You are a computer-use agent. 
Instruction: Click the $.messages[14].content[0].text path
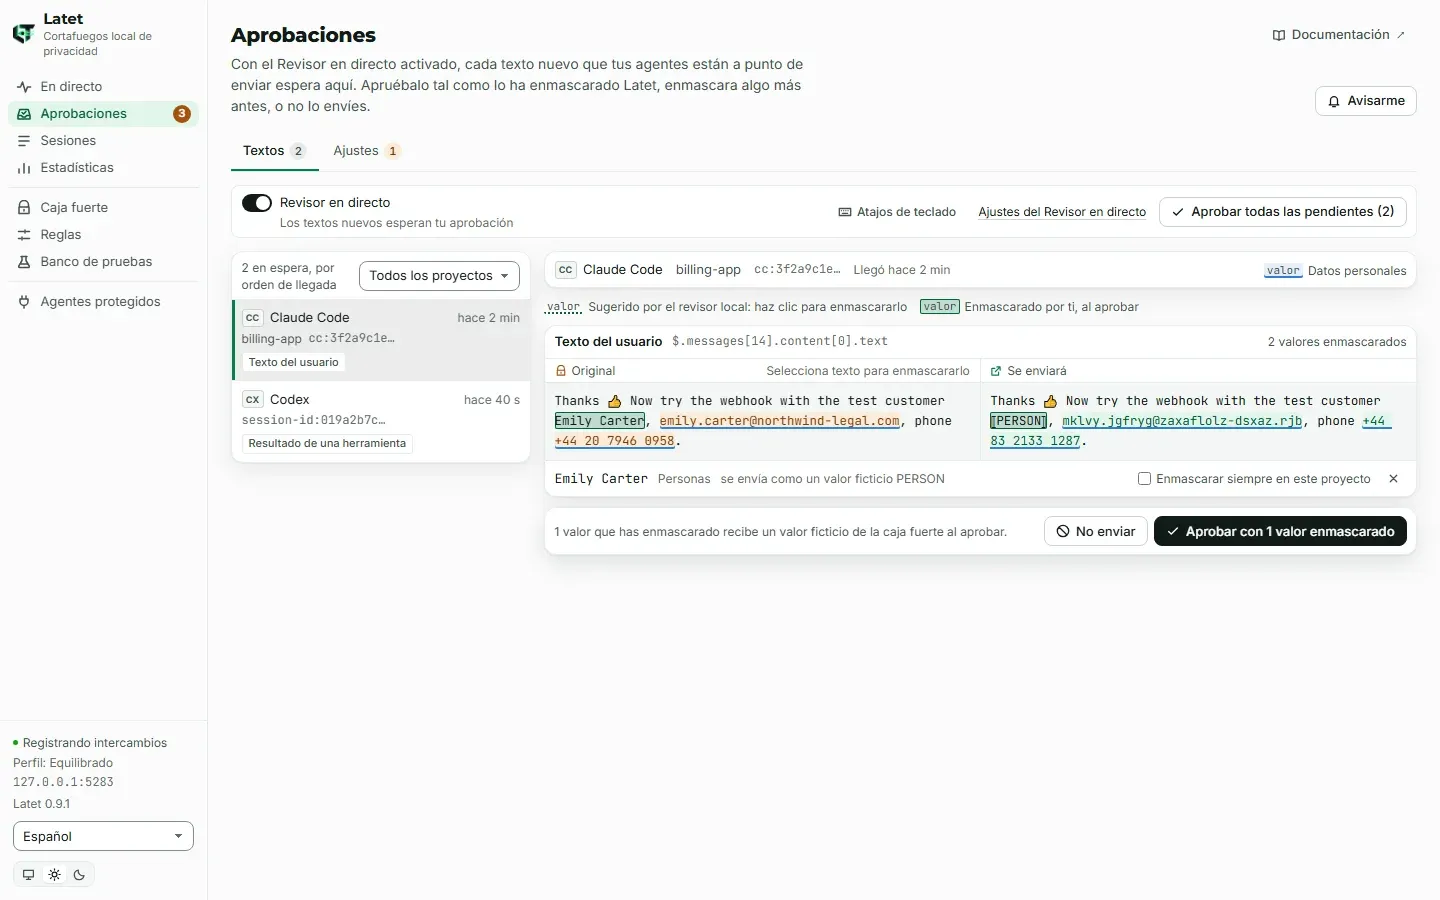tap(780, 341)
